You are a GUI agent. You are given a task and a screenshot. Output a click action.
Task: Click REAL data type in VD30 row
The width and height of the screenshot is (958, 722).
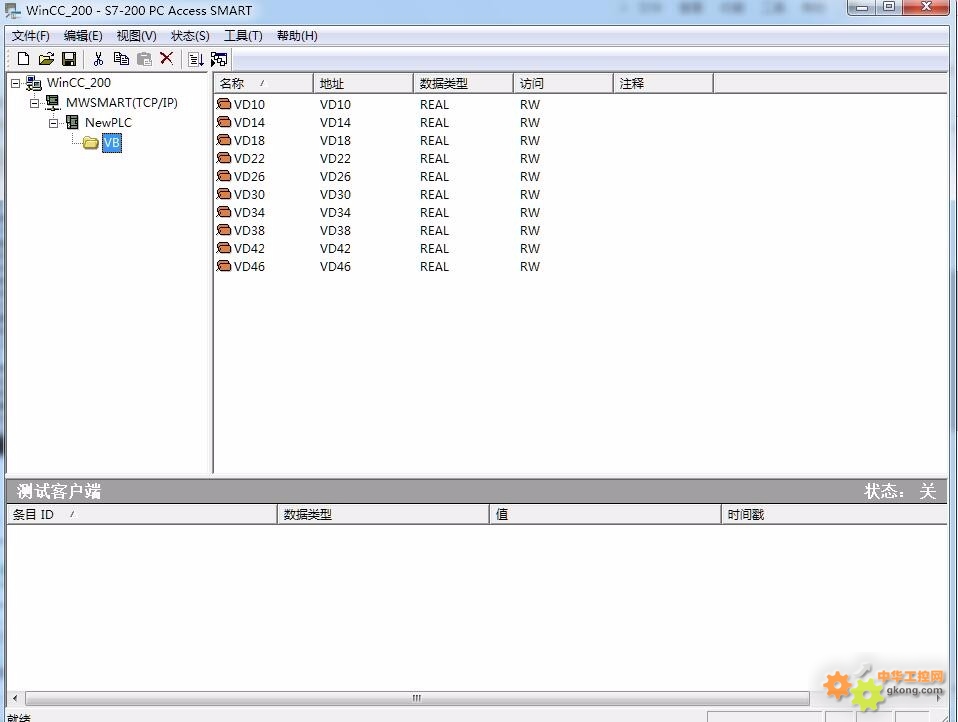[434, 195]
